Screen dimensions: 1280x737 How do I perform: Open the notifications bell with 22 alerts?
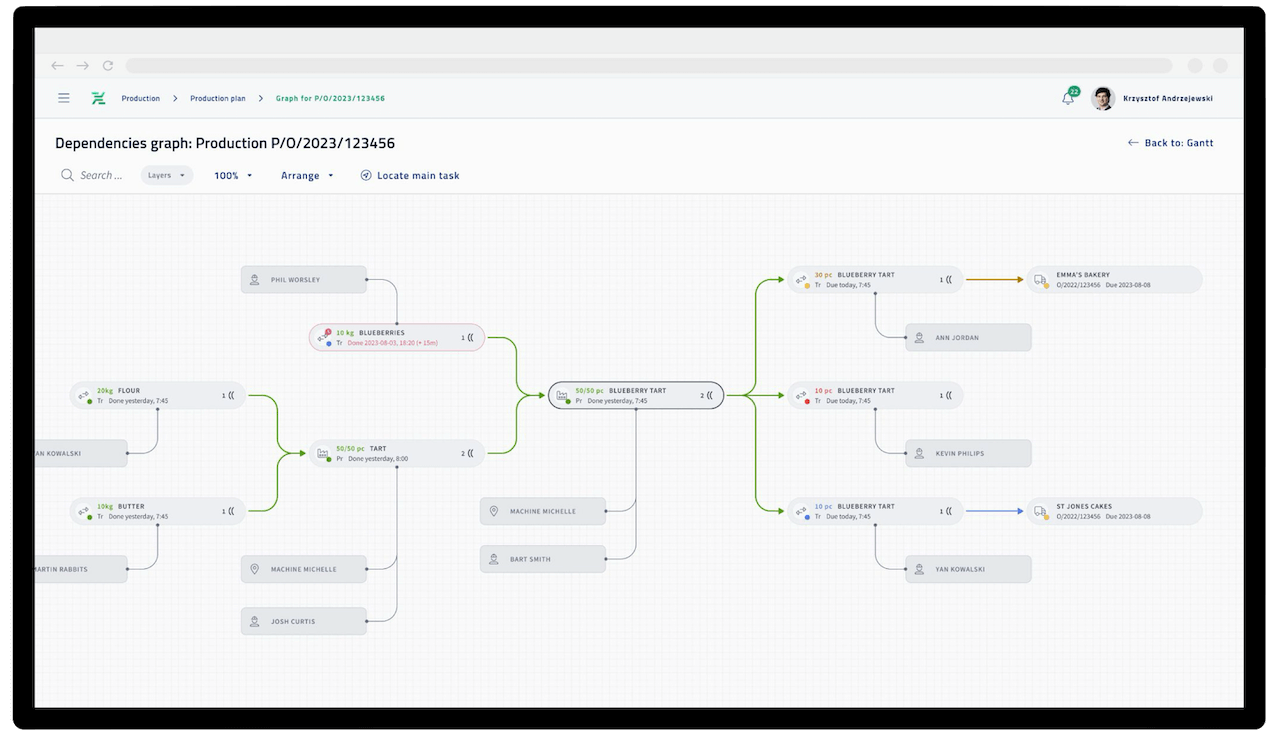click(x=1067, y=97)
